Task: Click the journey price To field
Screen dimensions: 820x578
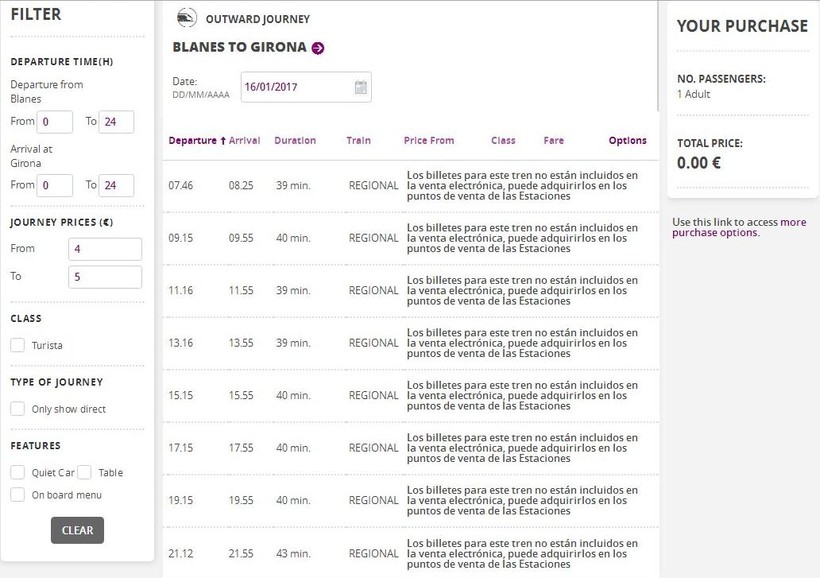Action: (105, 277)
